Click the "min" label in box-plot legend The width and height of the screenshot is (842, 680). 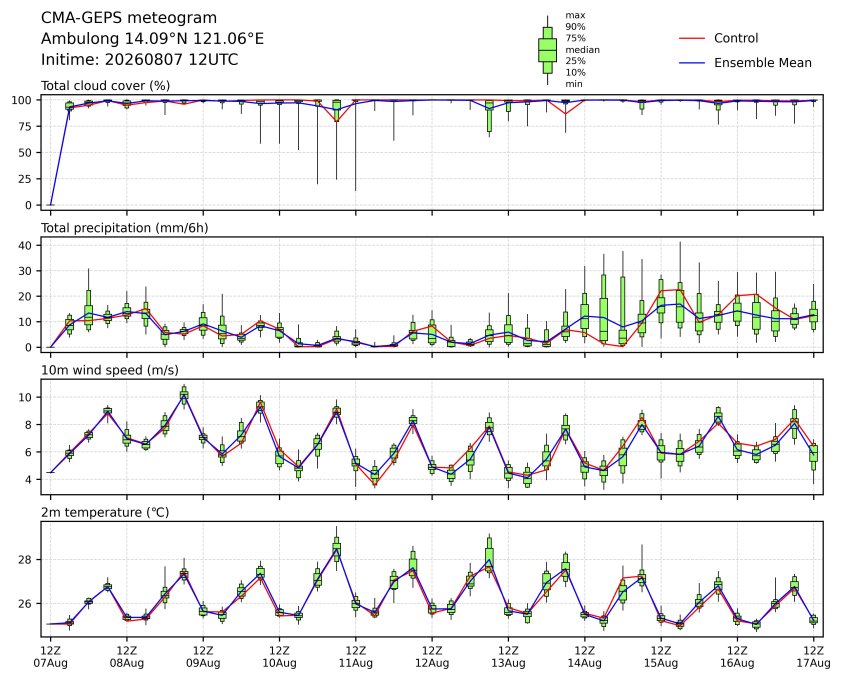coord(574,83)
